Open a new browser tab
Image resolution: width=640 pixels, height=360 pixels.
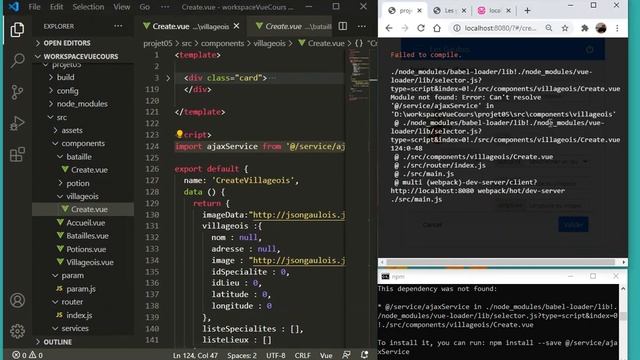click(x=527, y=11)
